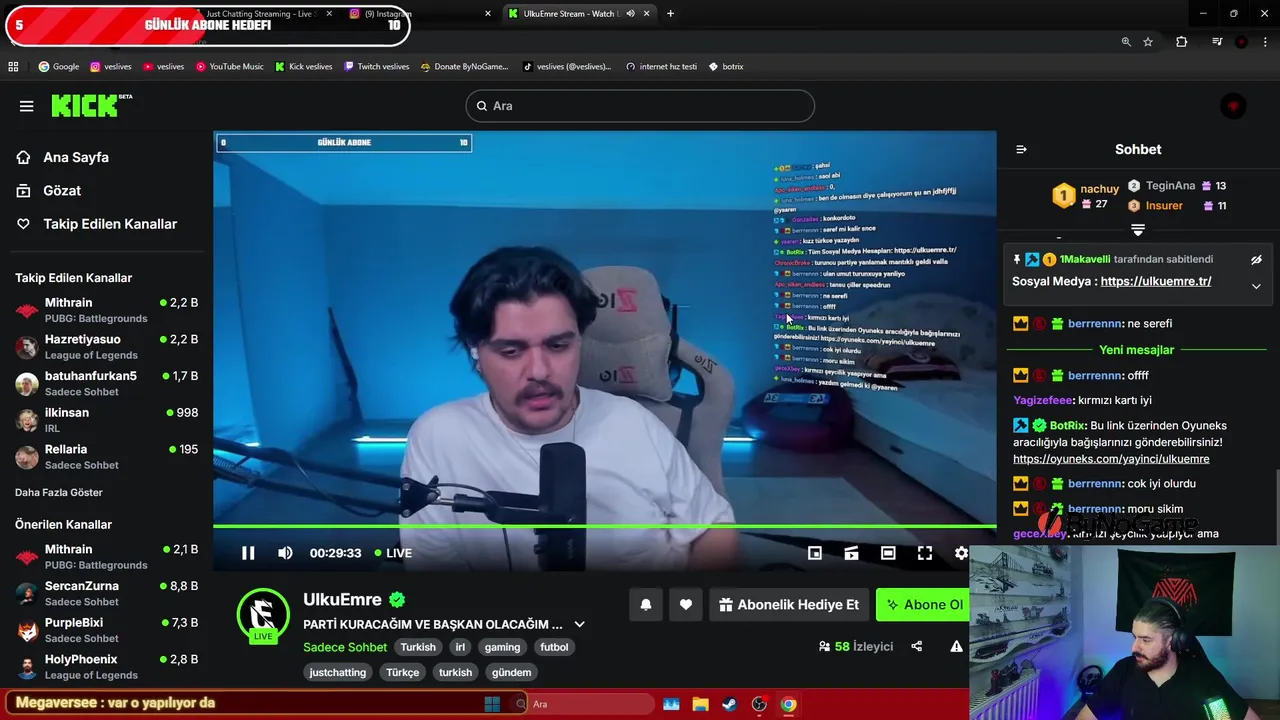This screenshot has width=1280, height=720.
Task: Bookmark this page with star icon
Action: (x=1148, y=42)
